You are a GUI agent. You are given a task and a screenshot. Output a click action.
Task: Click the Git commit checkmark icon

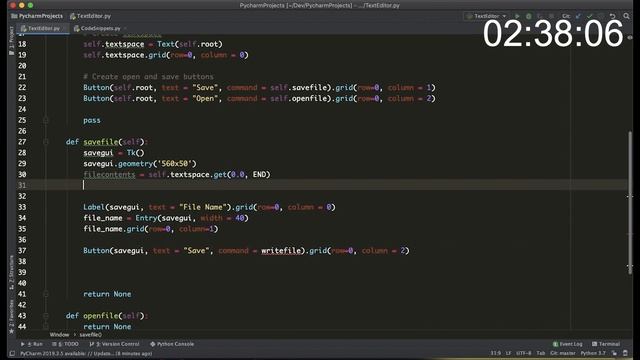click(x=589, y=16)
